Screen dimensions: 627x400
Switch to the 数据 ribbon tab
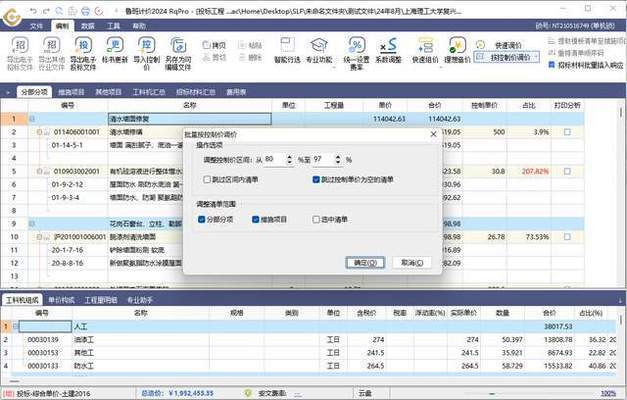[x=88, y=26]
